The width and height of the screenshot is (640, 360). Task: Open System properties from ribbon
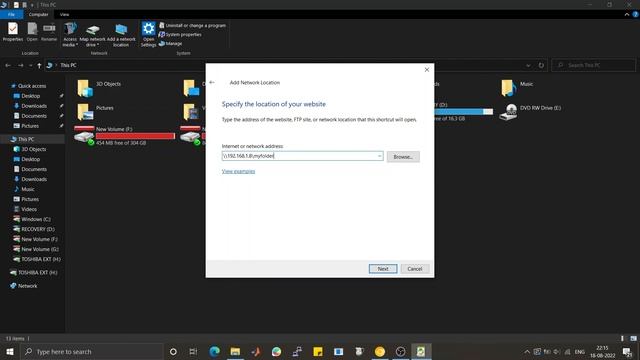[180, 34]
